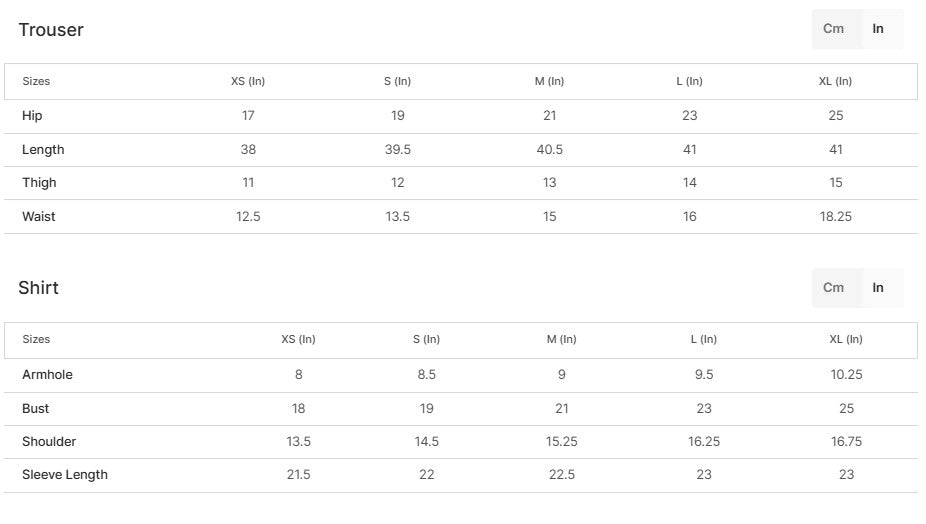Select the Length row label in Trouser table

click(43, 150)
